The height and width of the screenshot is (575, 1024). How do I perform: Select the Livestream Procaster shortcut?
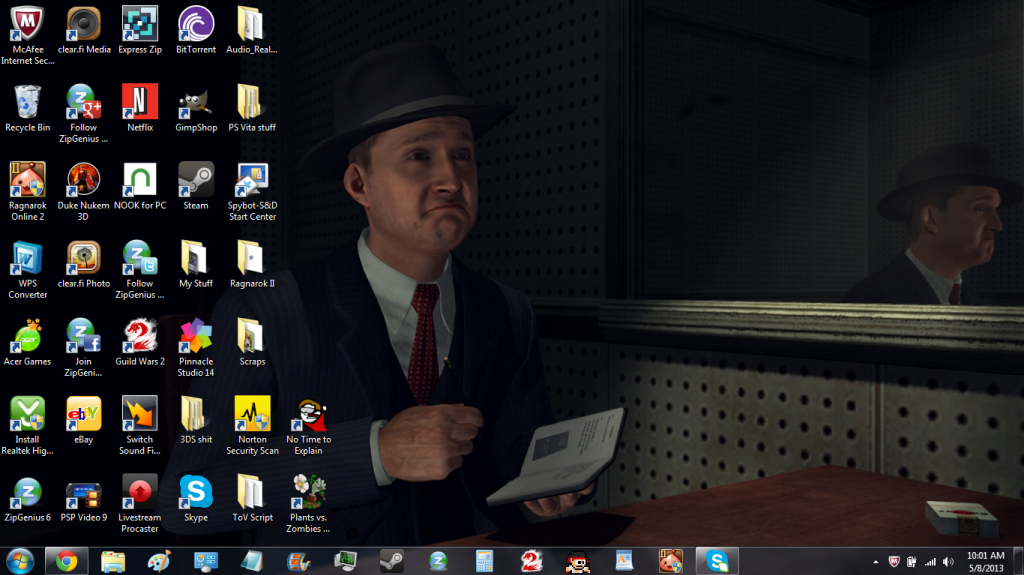[x=140, y=504]
